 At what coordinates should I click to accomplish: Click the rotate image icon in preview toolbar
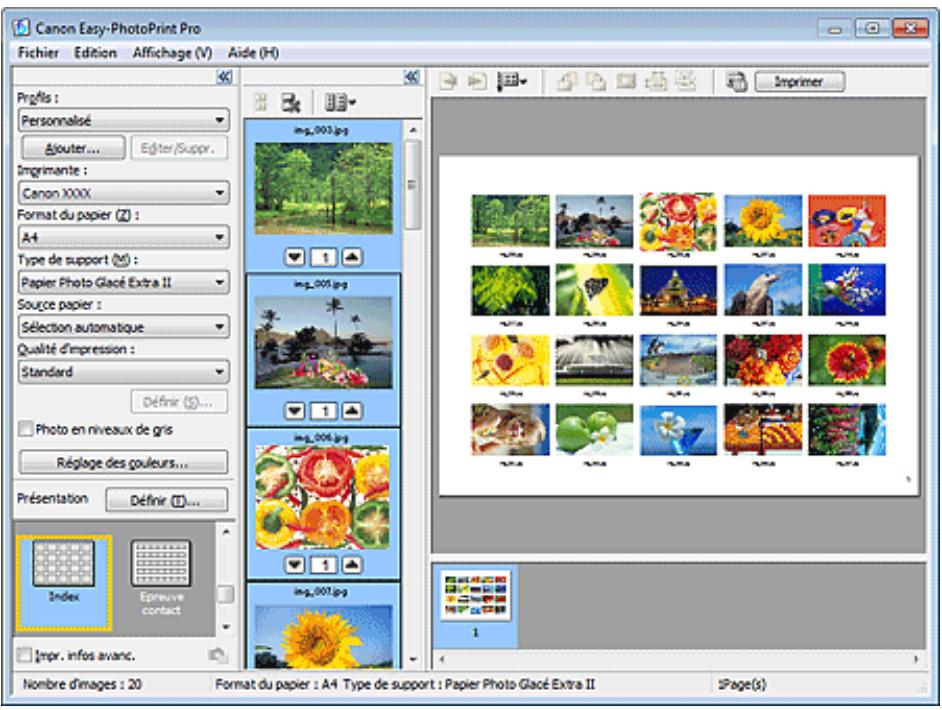(567, 81)
